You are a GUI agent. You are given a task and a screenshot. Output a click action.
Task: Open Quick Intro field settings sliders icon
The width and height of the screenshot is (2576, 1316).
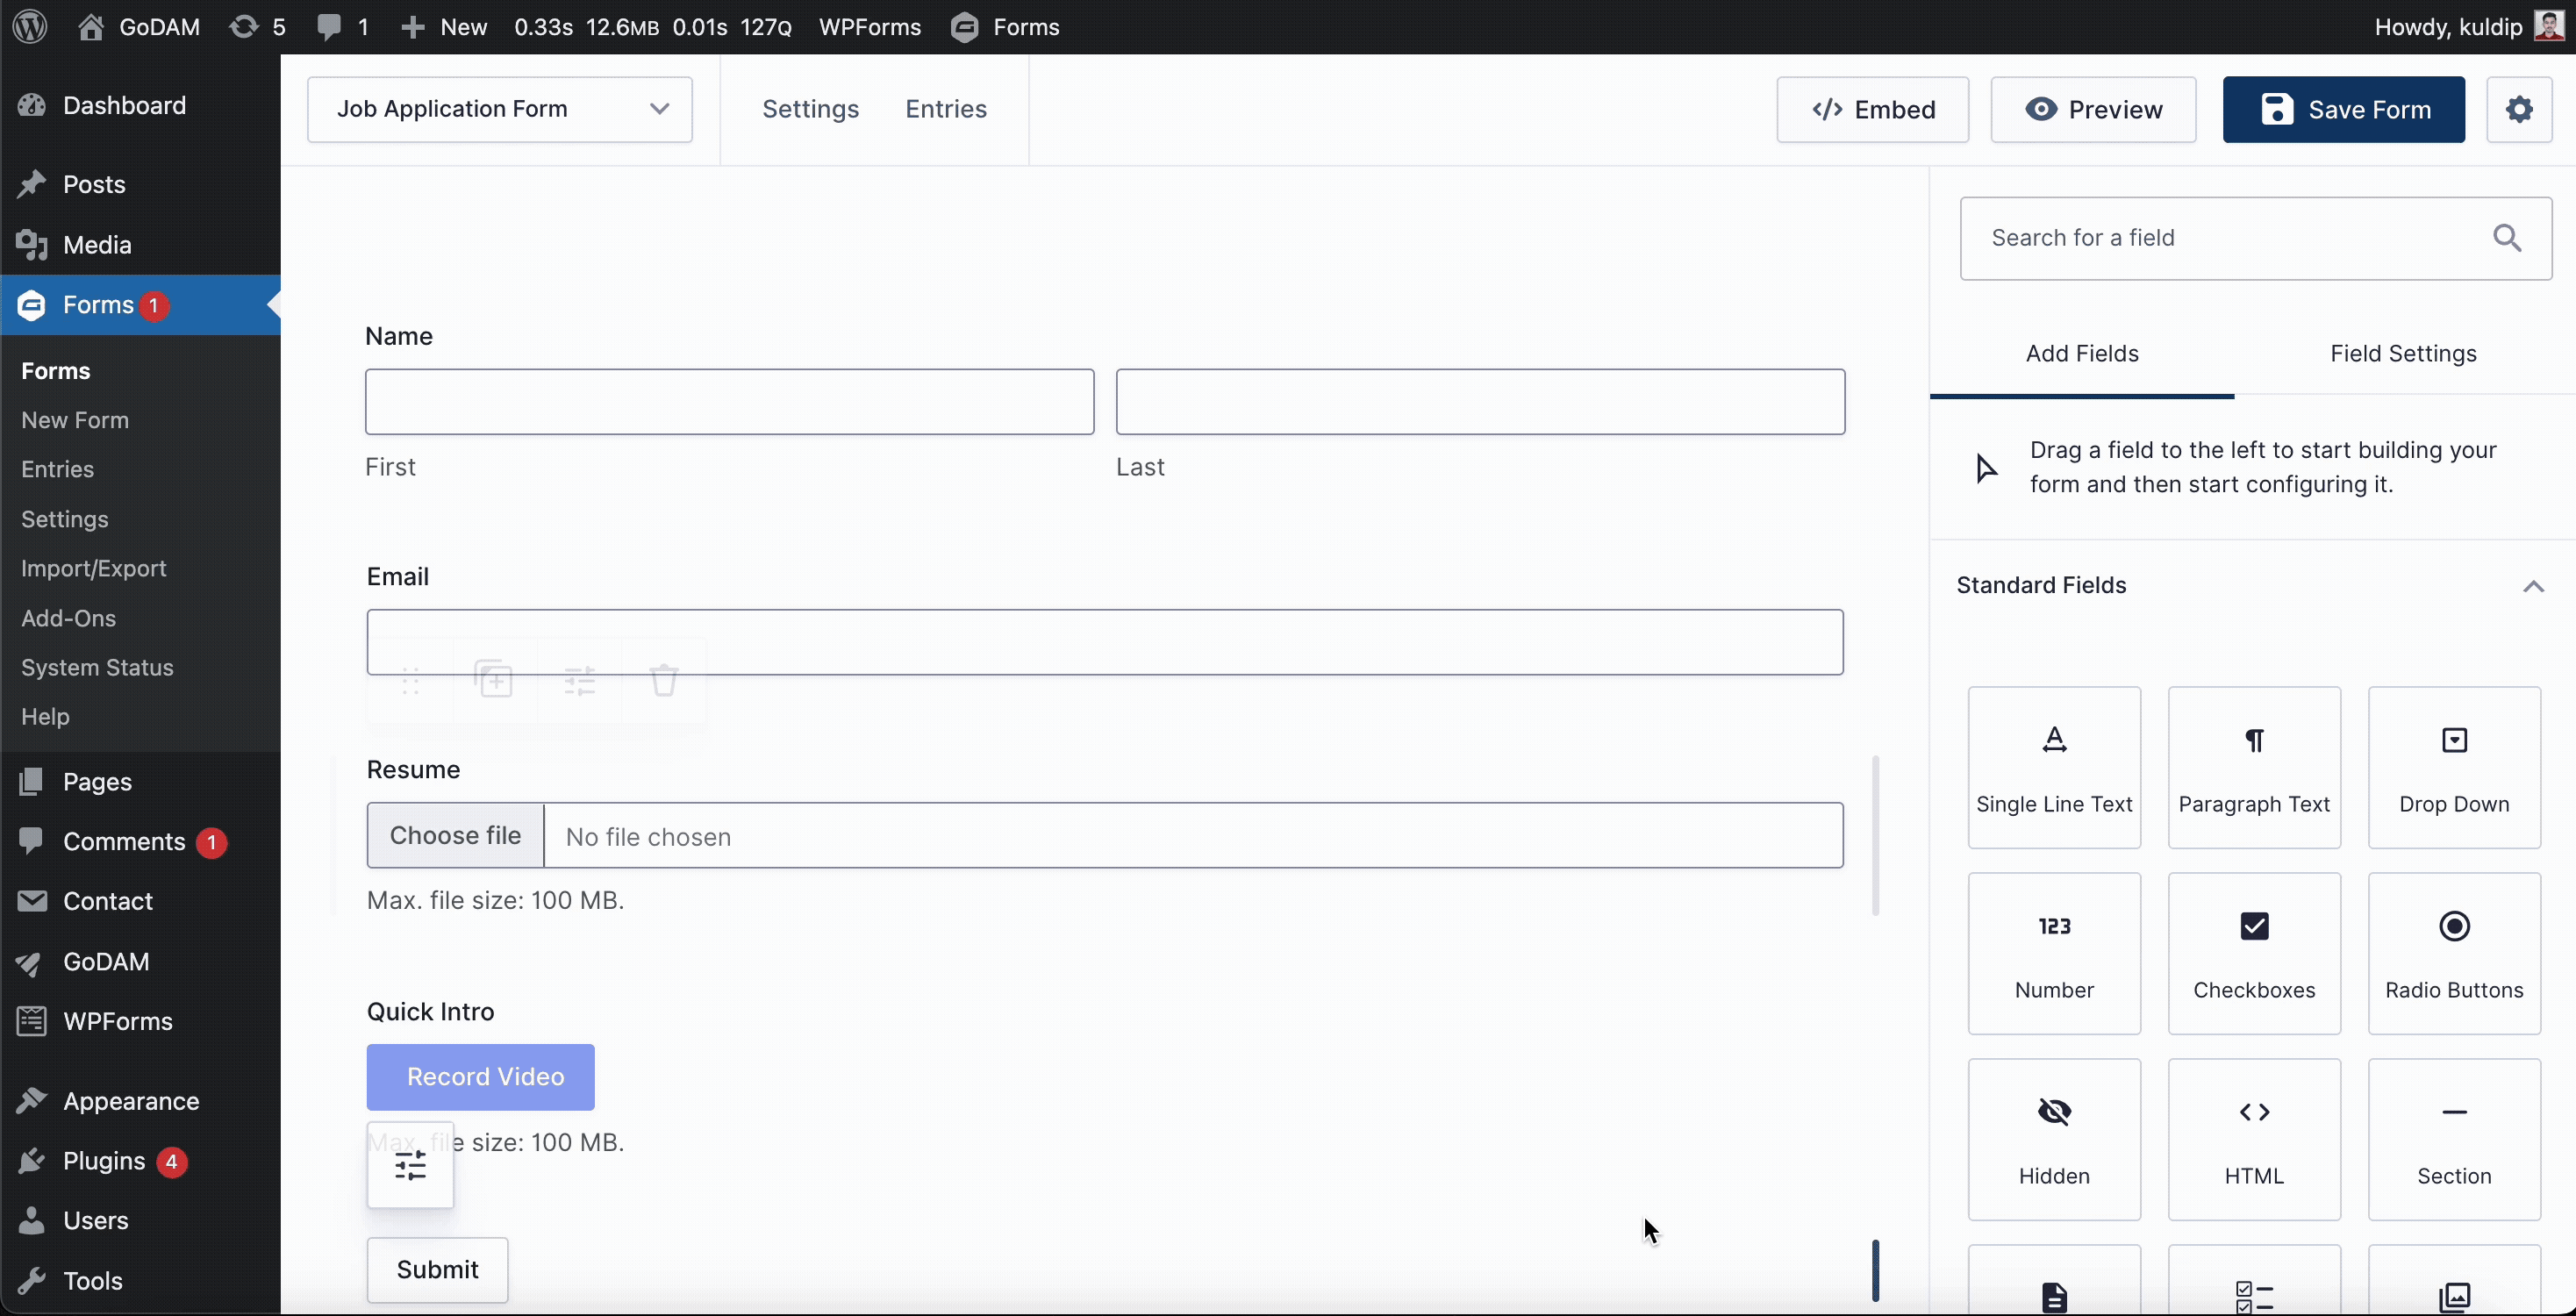410,1165
